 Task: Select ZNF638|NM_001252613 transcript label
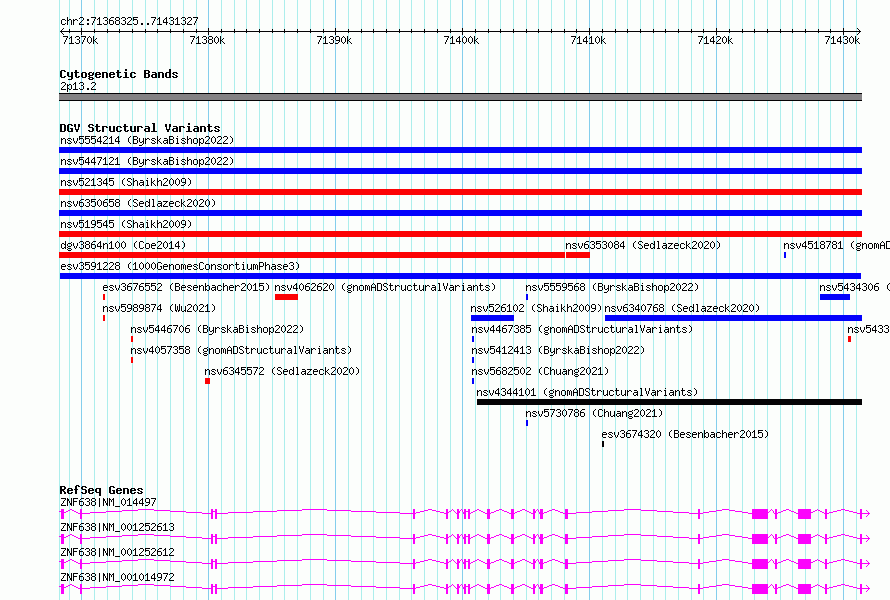pyautogui.click(x=117, y=527)
